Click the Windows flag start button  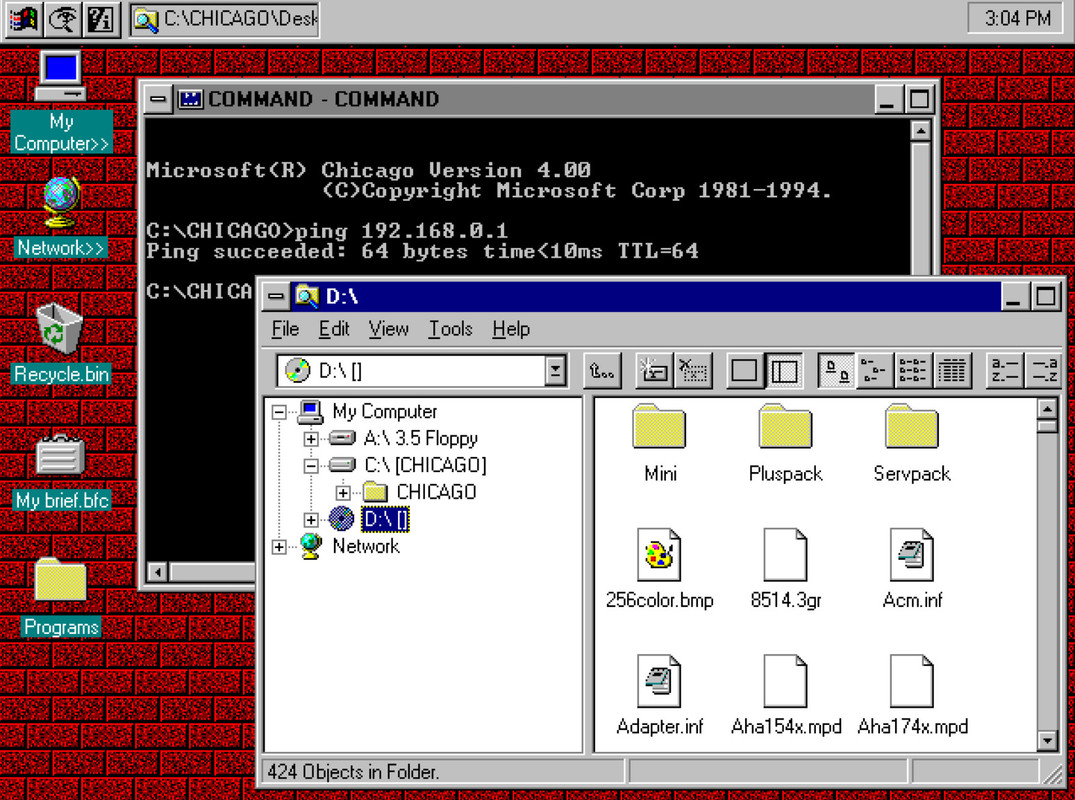tap(23, 19)
